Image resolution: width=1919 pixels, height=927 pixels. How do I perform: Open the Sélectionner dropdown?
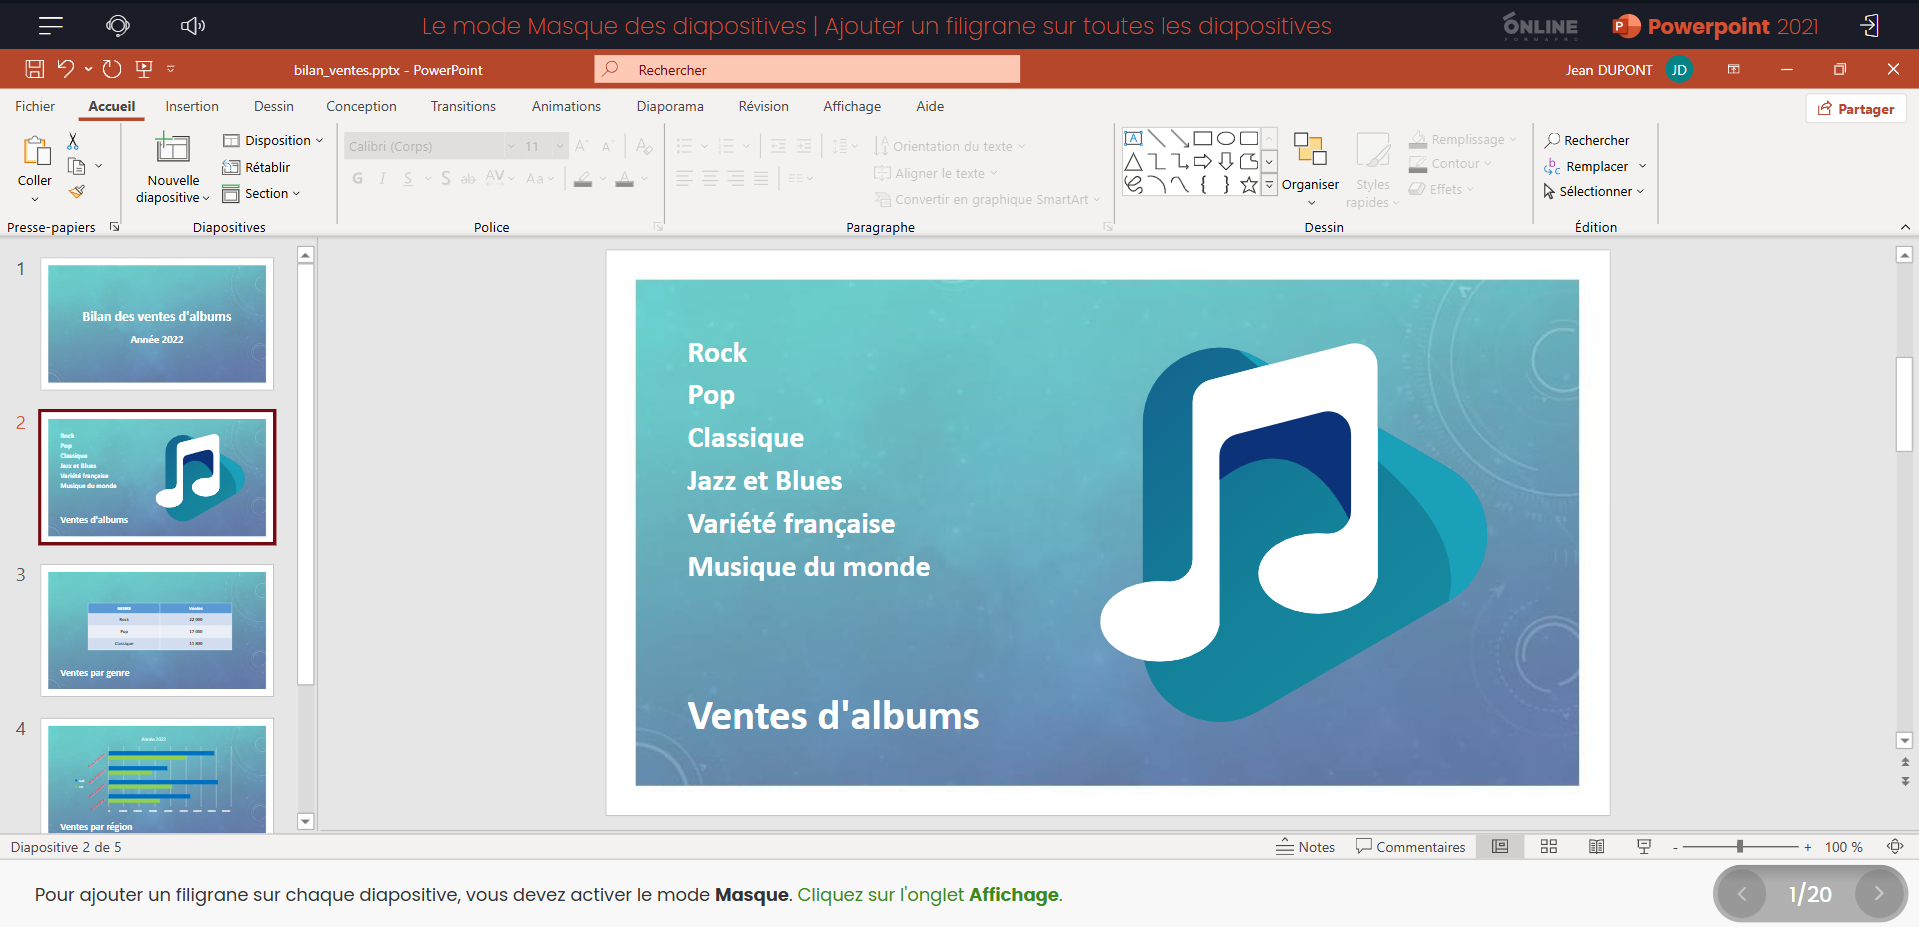[1594, 191]
